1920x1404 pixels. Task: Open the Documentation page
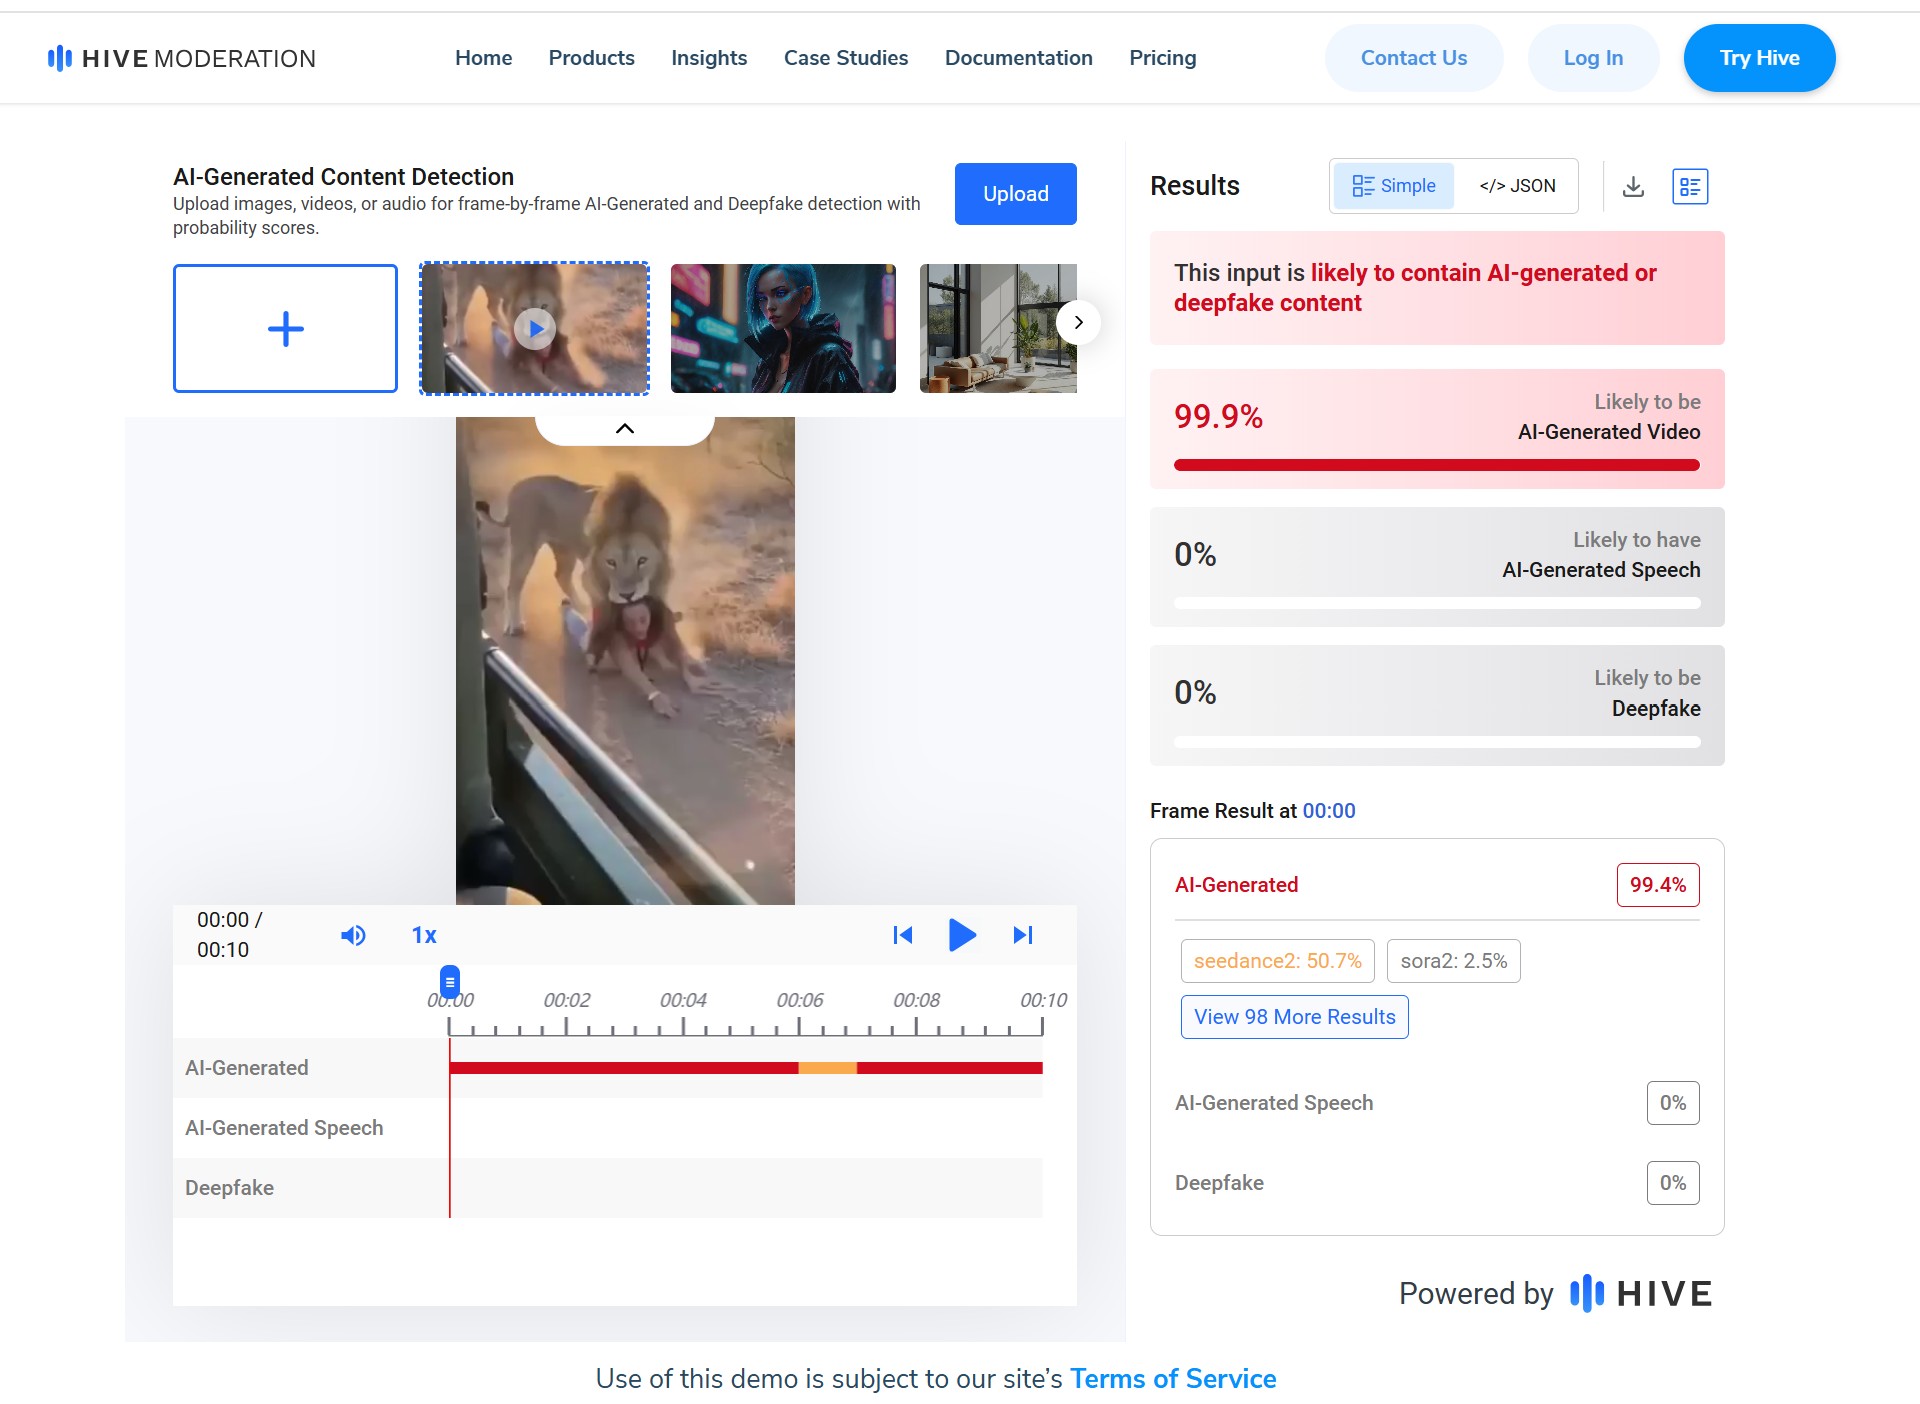tap(1018, 58)
